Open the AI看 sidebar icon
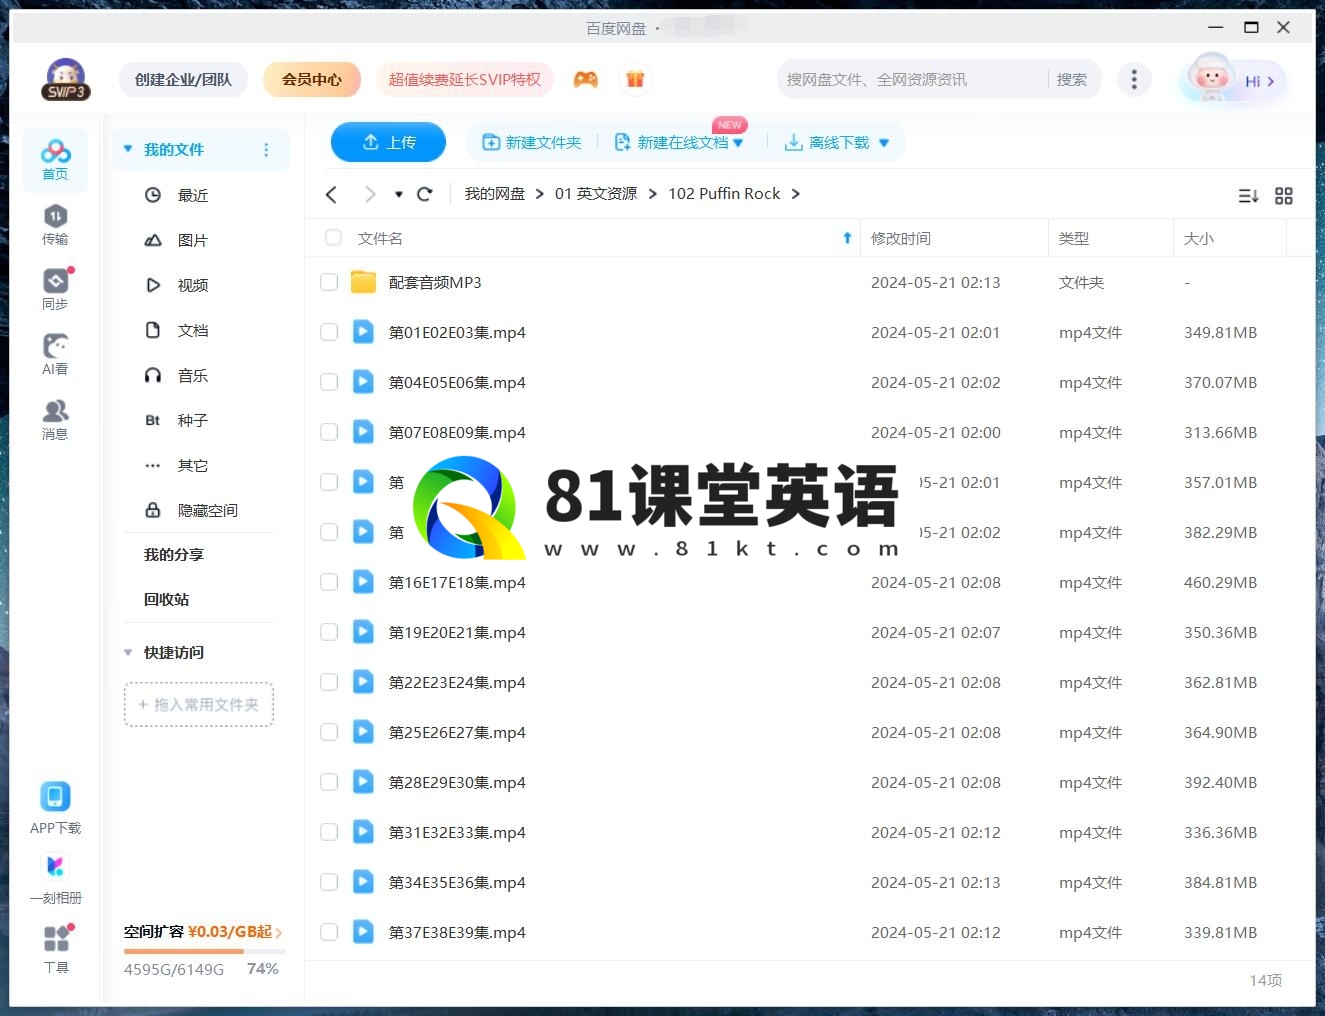This screenshot has height=1016, width=1325. click(x=55, y=354)
